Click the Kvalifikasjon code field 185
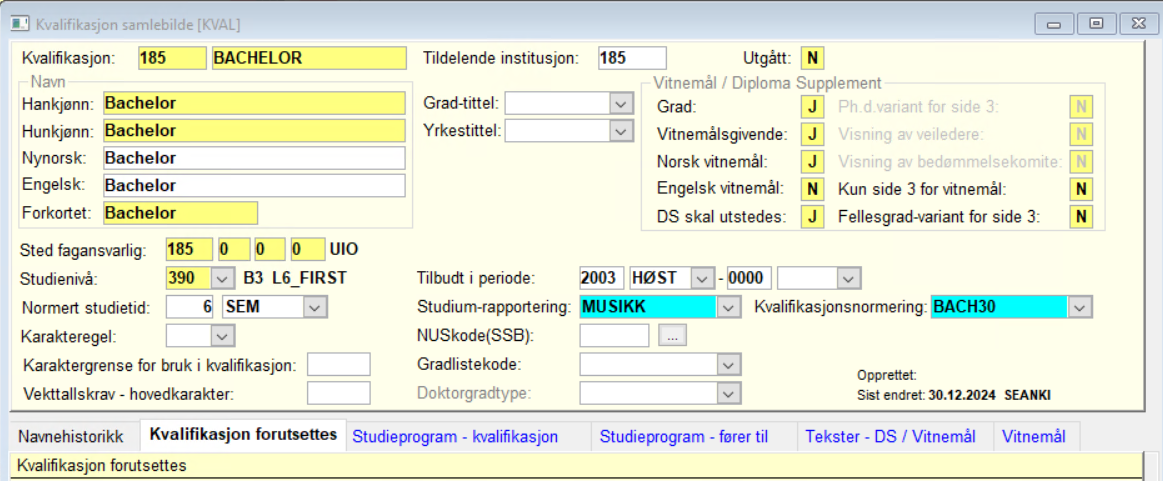The width and height of the screenshot is (1163, 481). (172, 58)
